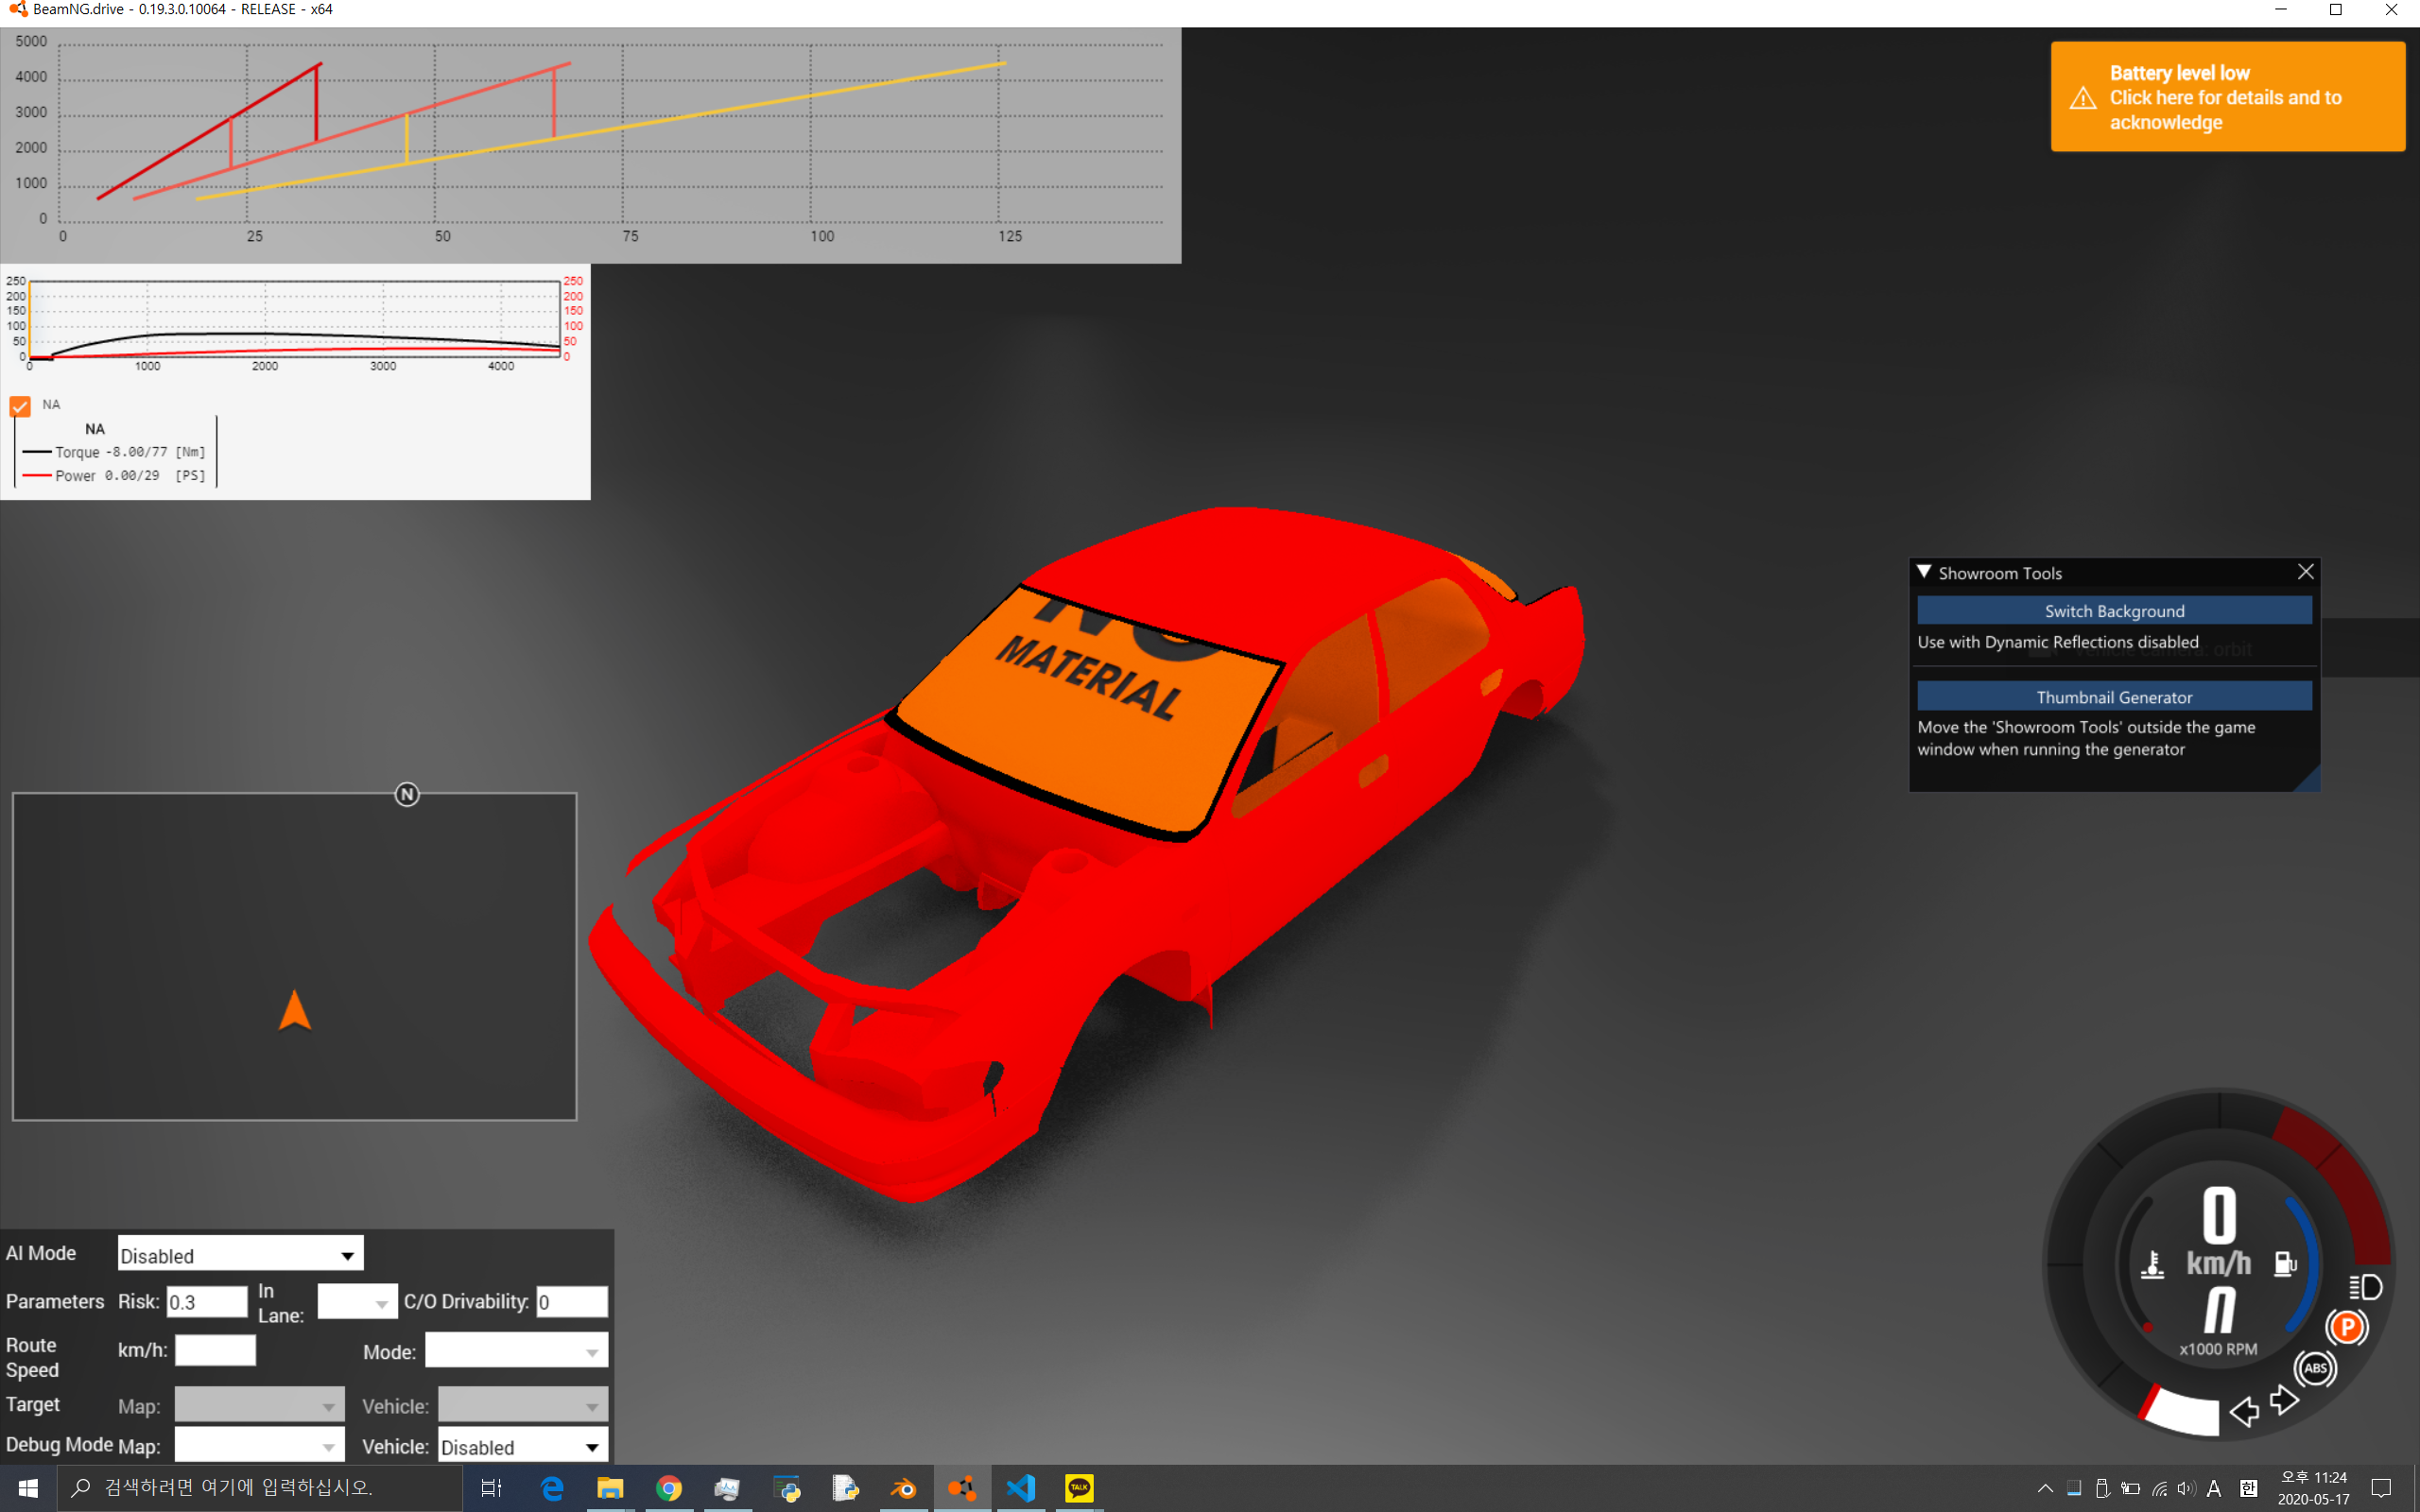Click the Route Speed km/h field
2420x1512 pixels.
click(215, 1350)
